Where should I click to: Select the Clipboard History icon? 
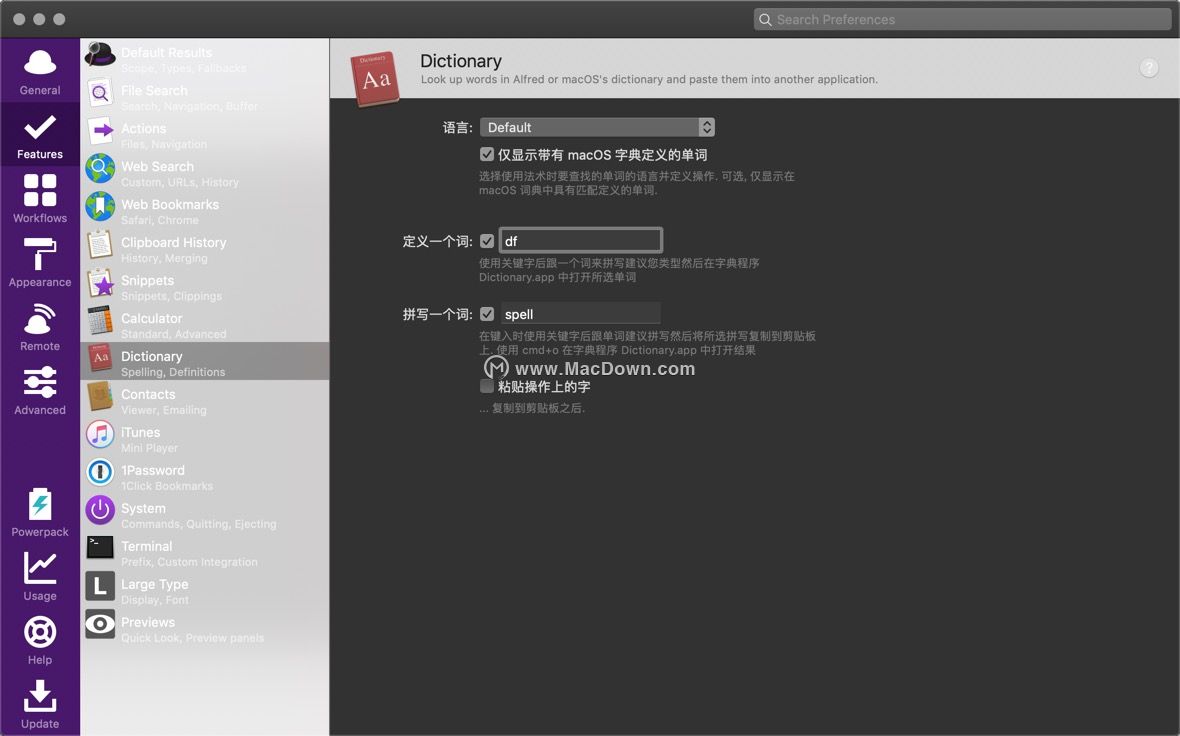99,245
